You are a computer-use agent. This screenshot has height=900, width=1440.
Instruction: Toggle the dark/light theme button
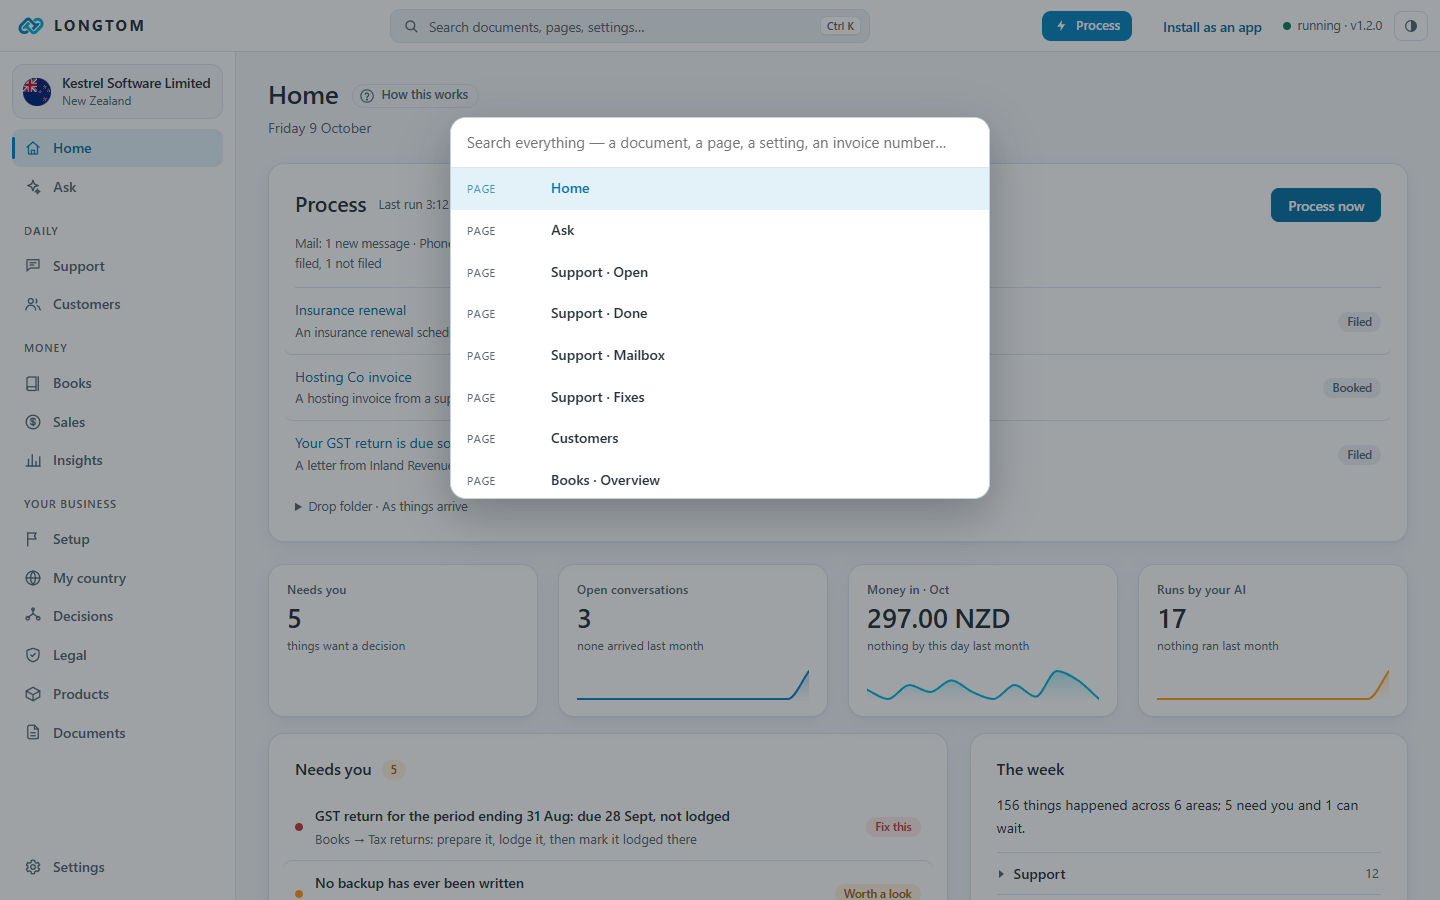click(x=1411, y=26)
